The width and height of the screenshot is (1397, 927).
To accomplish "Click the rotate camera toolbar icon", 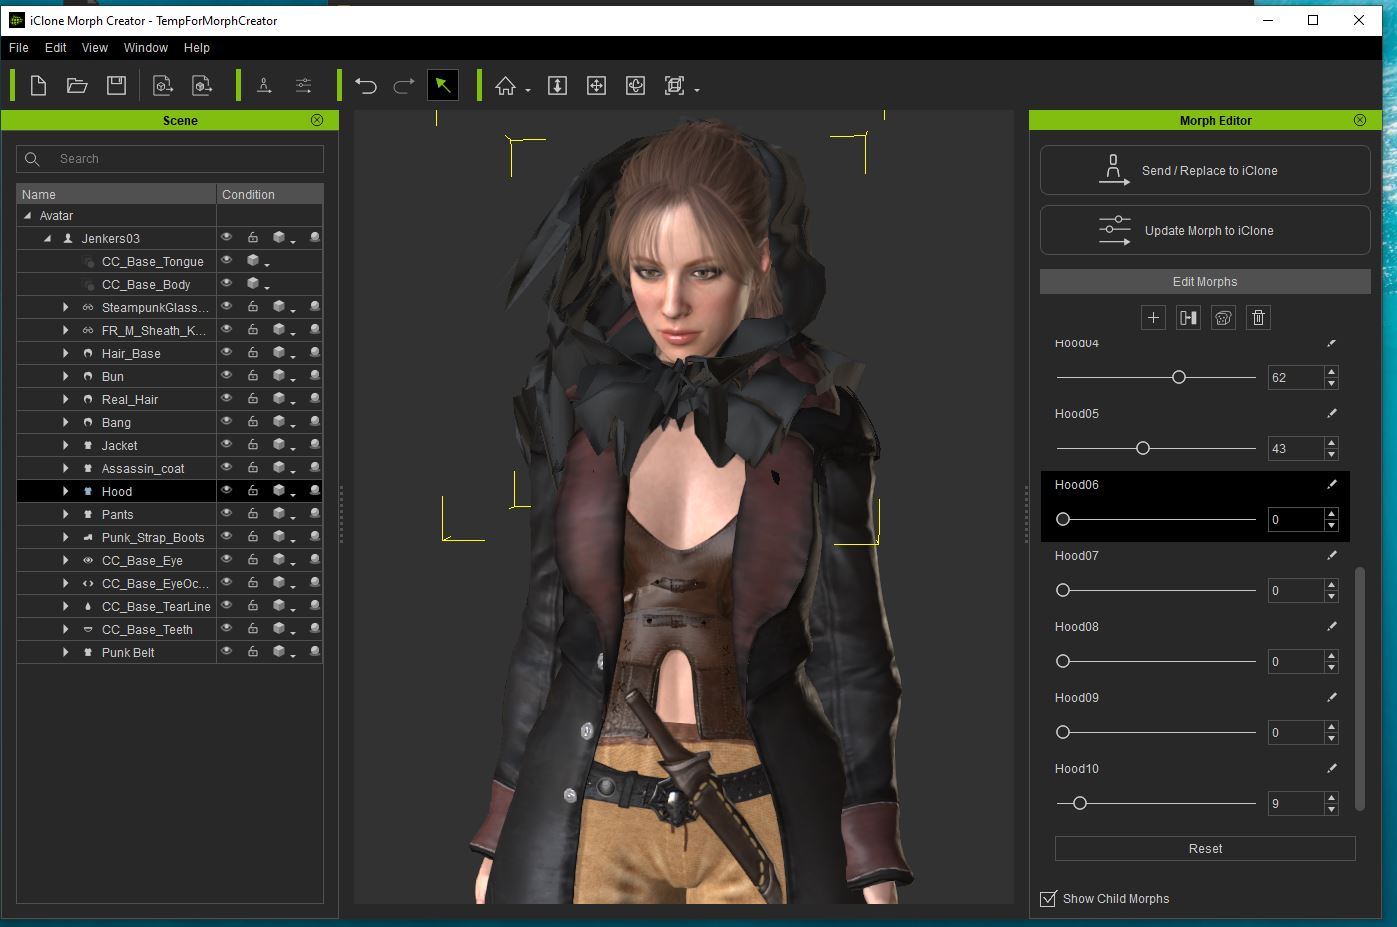I will click(x=635, y=86).
